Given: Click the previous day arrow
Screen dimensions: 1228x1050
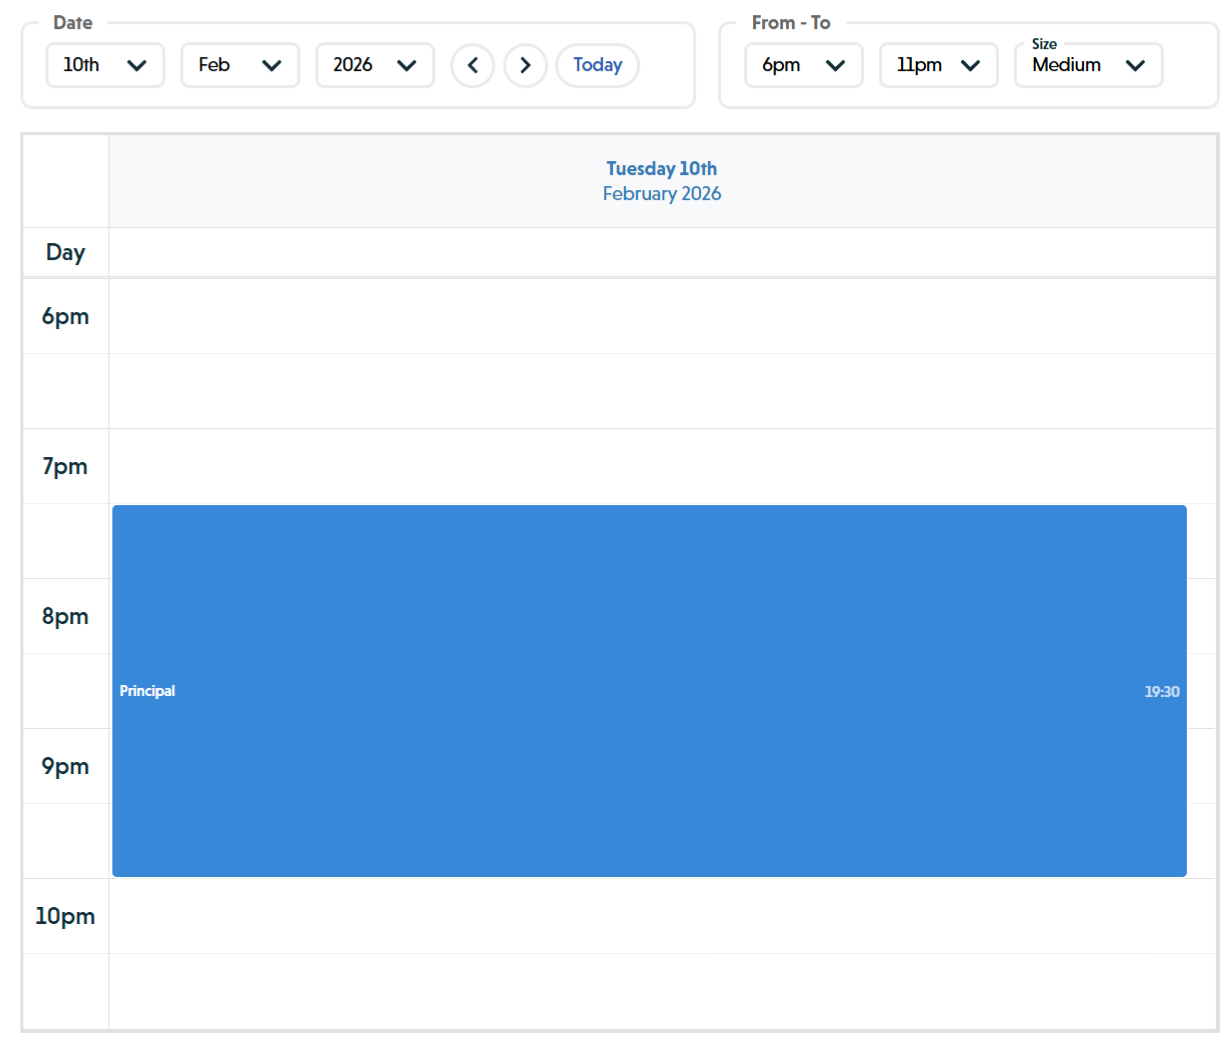Looking at the screenshot, I should [472, 65].
